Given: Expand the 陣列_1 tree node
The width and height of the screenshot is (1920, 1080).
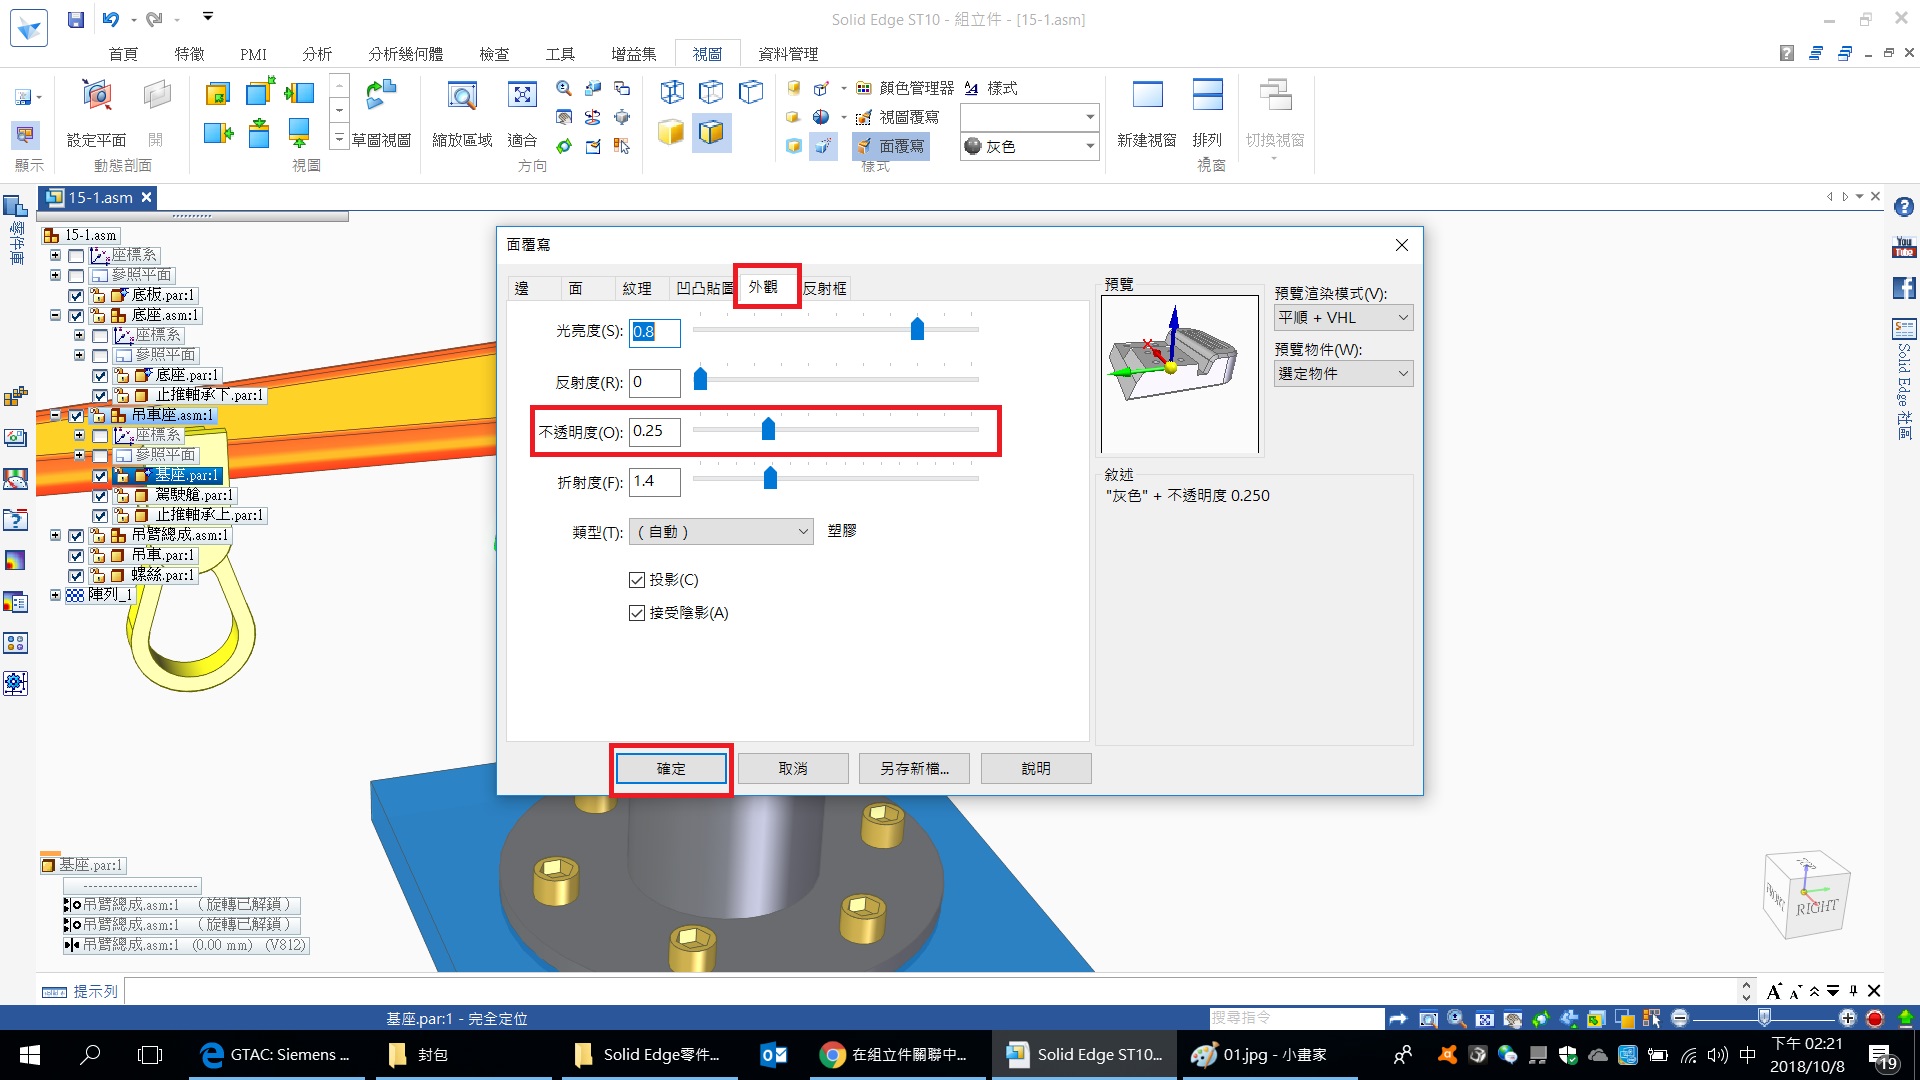Looking at the screenshot, I should (x=55, y=595).
